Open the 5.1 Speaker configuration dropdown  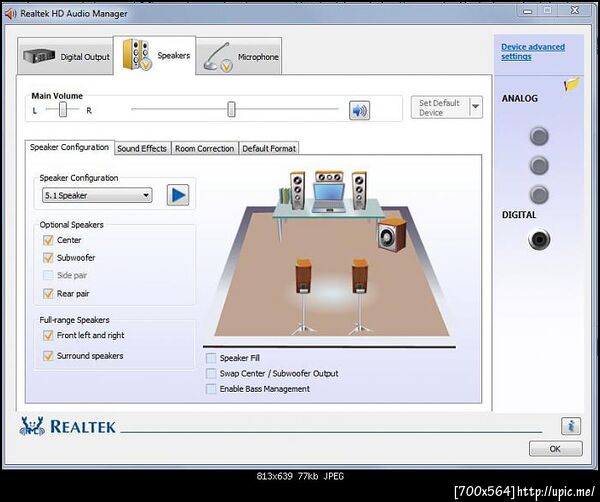point(97,195)
